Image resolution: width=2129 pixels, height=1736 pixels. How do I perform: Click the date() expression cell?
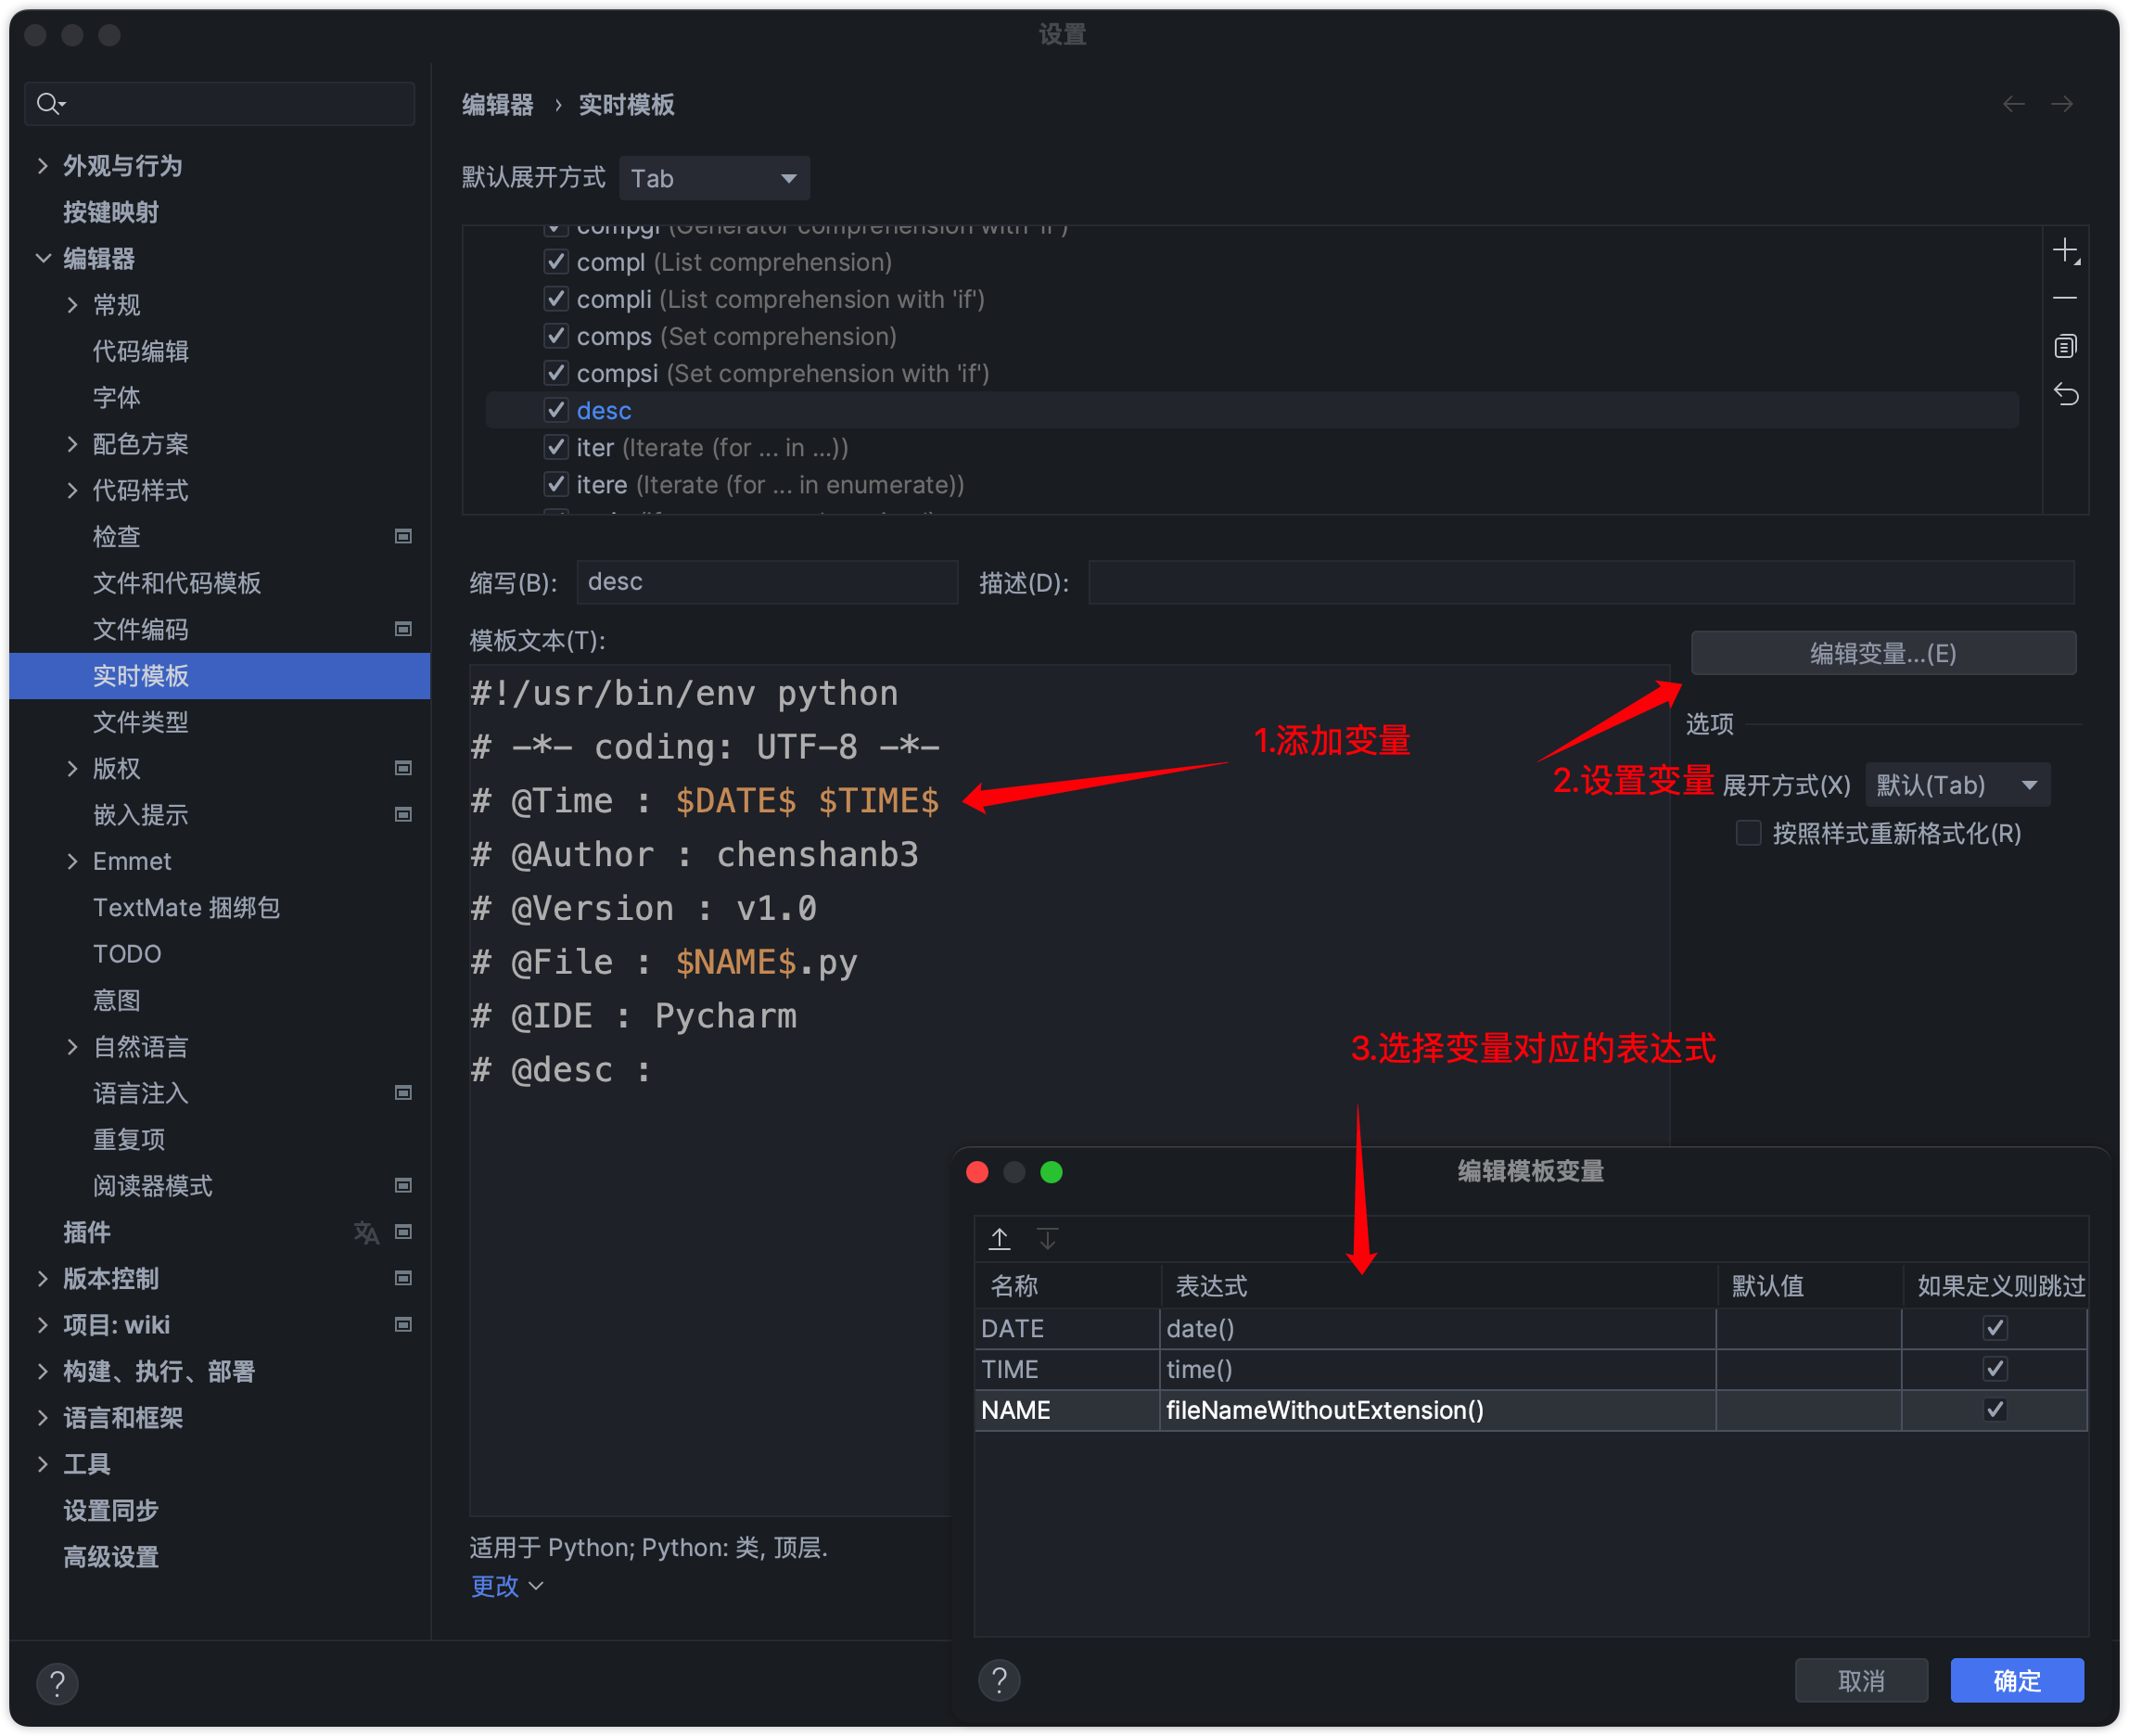(x=1437, y=1328)
